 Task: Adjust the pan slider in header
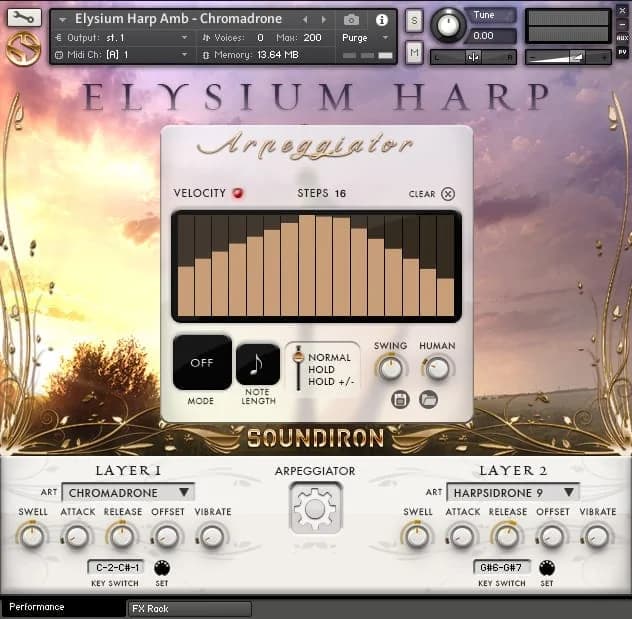tap(473, 57)
